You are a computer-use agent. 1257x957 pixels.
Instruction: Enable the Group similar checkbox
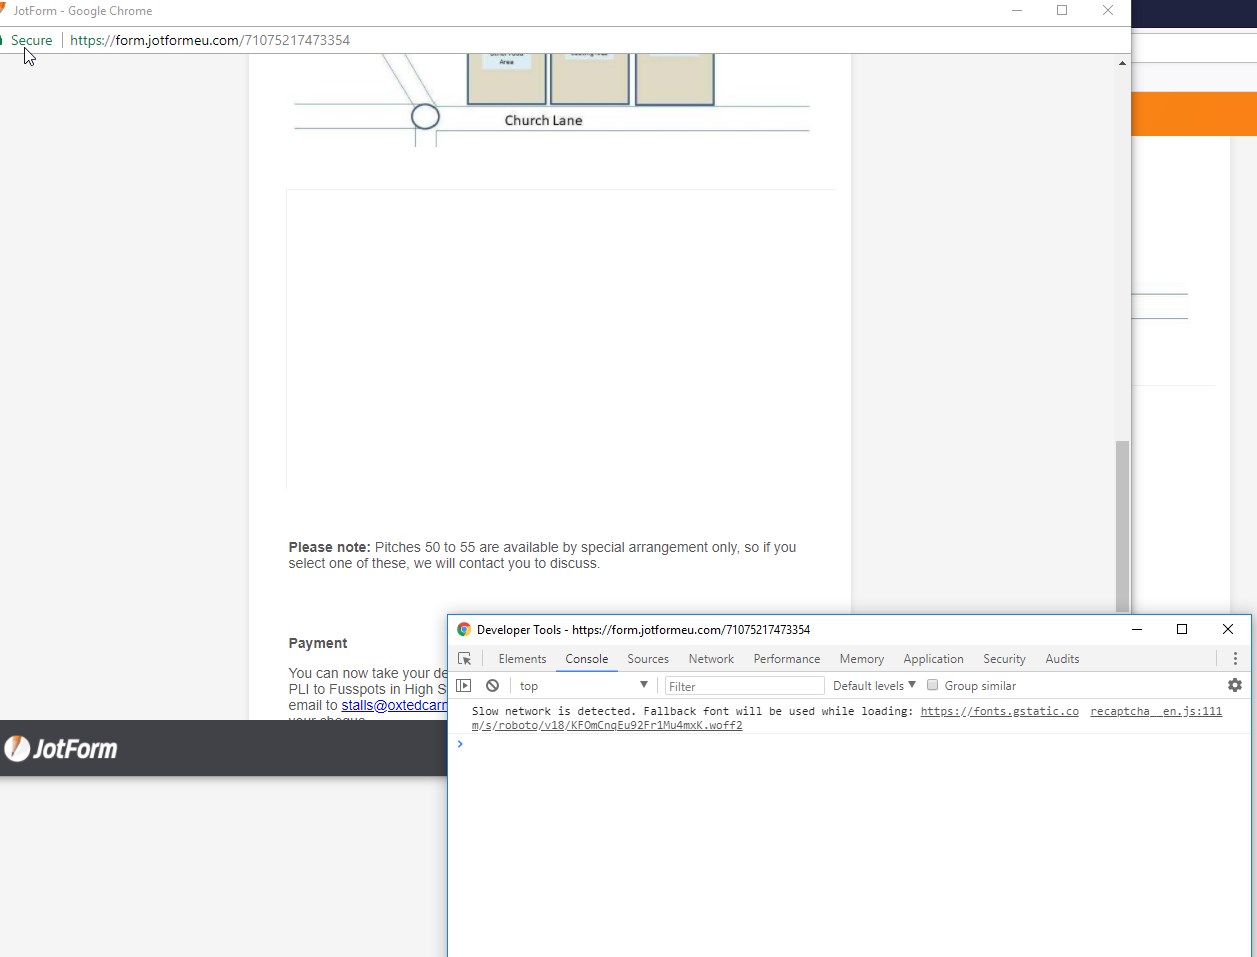click(932, 685)
